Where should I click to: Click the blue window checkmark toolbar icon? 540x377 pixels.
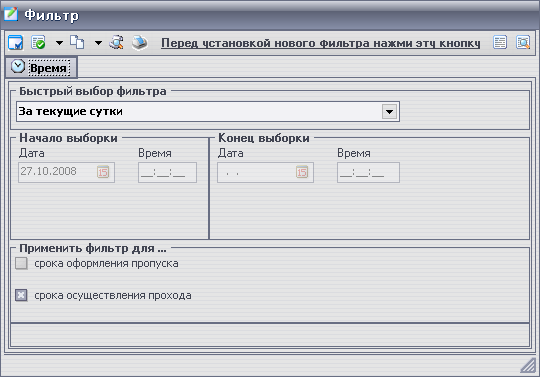coord(15,43)
